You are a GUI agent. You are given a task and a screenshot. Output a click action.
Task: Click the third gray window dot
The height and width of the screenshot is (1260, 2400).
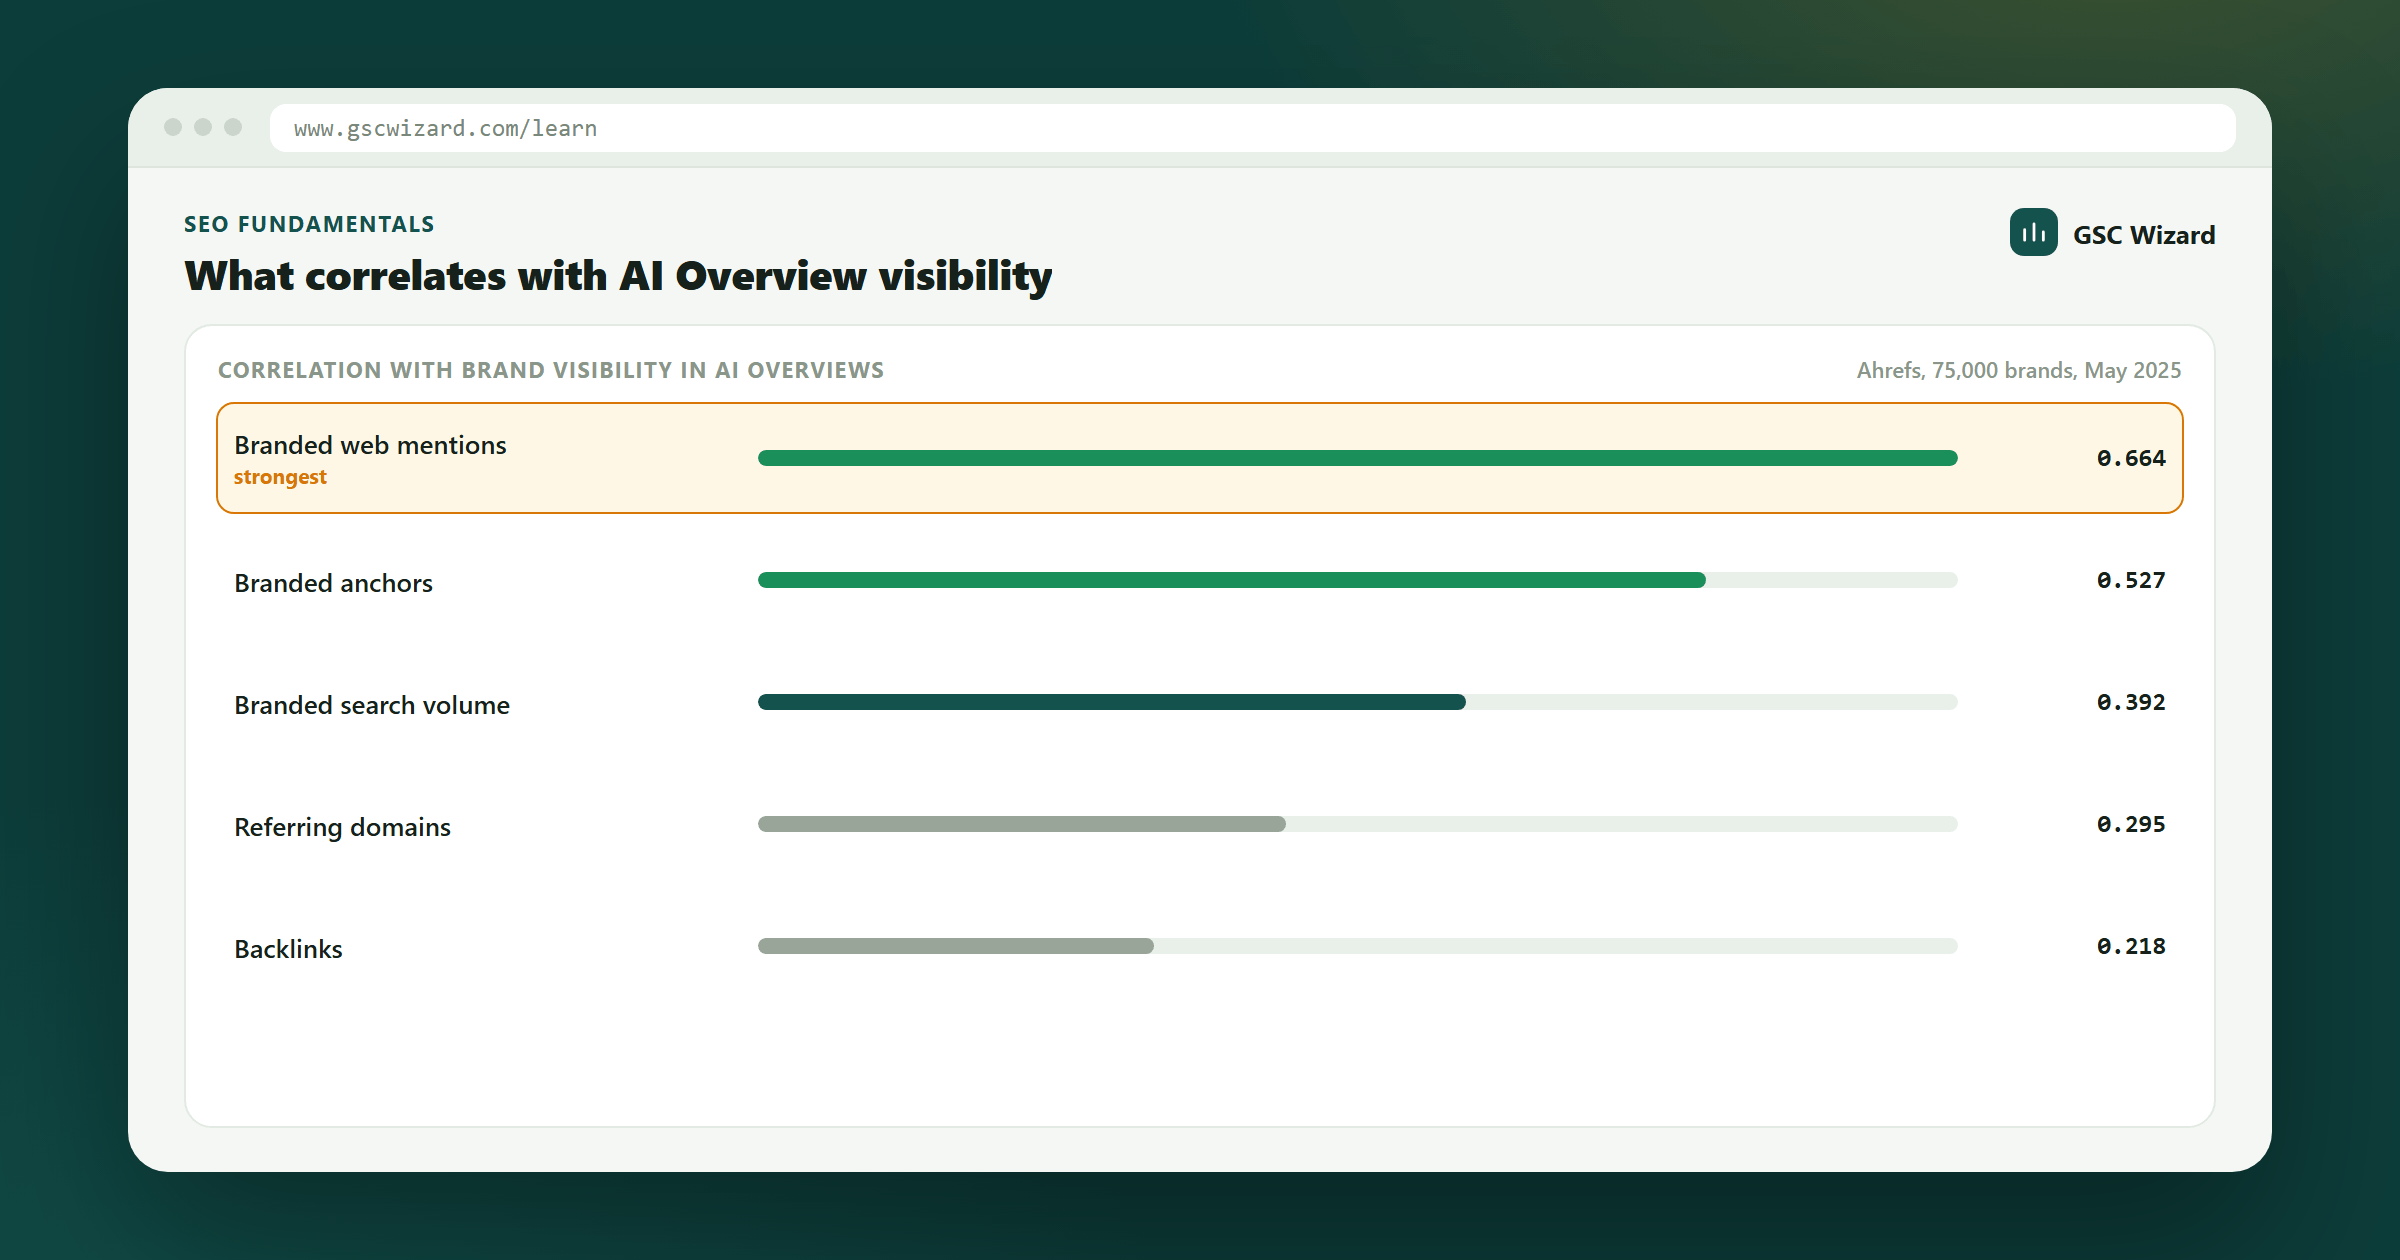pyautogui.click(x=233, y=127)
